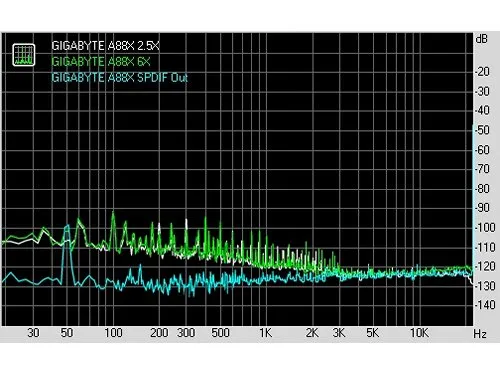Click the "50" frequency axis label
Viewport: 500px width, 375px height.
pyautogui.click(x=67, y=333)
